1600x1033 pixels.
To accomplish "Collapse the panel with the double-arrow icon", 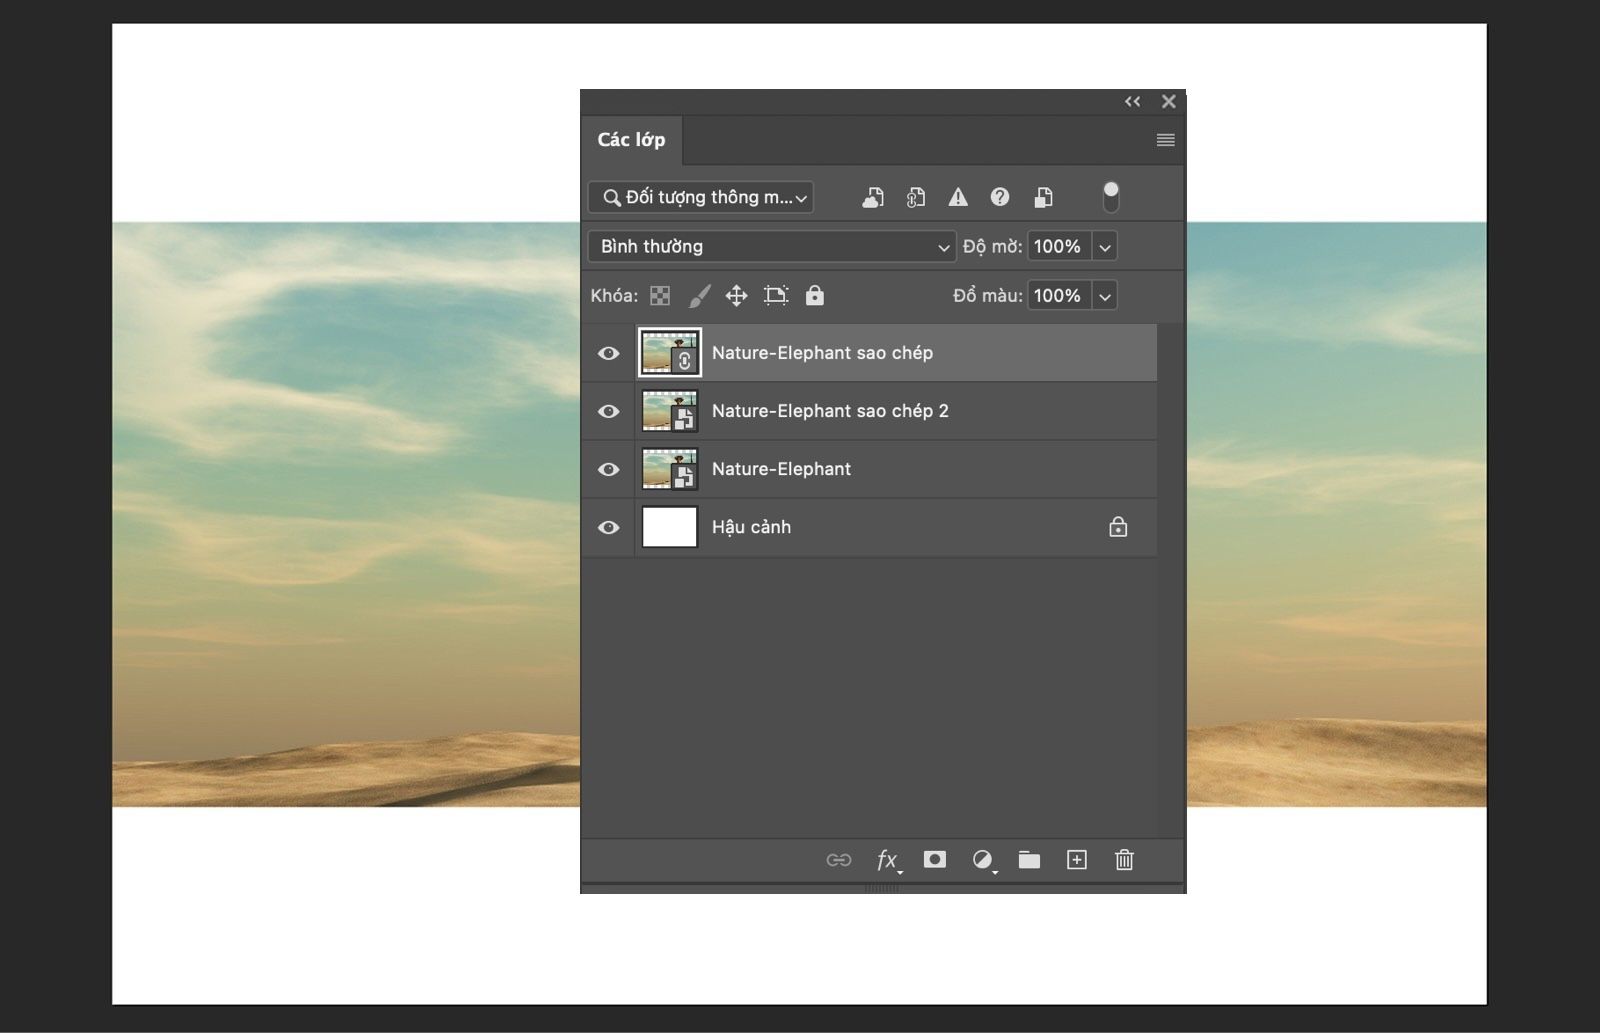I will click(x=1132, y=101).
